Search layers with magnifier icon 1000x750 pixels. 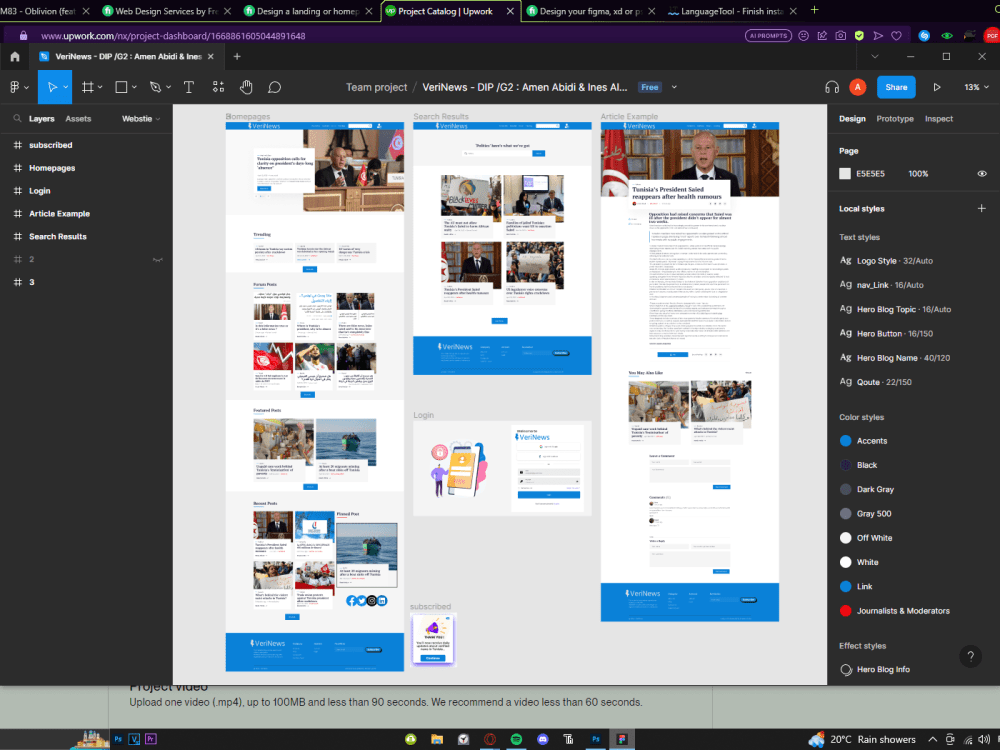[x=17, y=119]
